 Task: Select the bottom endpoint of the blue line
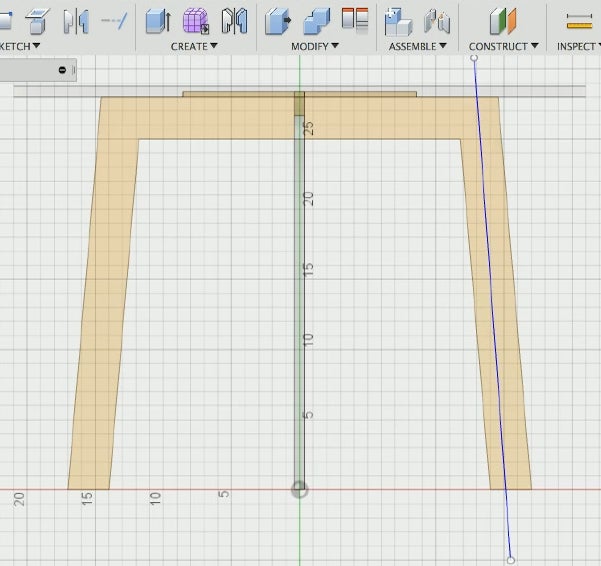click(510, 560)
